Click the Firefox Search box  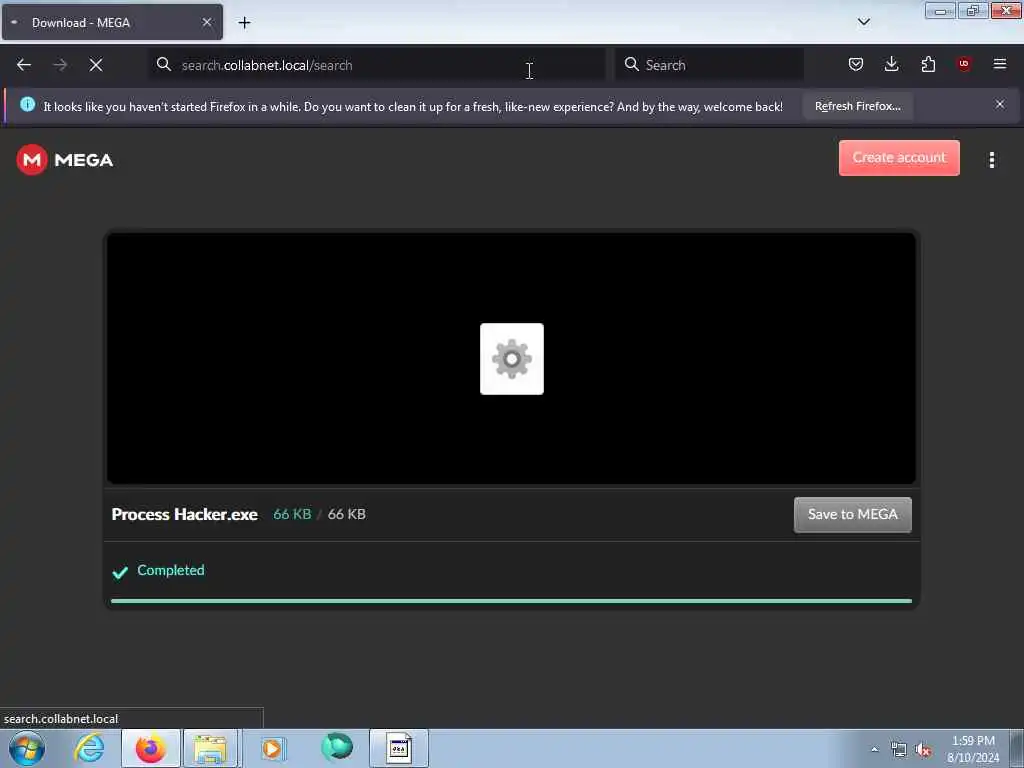click(x=709, y=65)
